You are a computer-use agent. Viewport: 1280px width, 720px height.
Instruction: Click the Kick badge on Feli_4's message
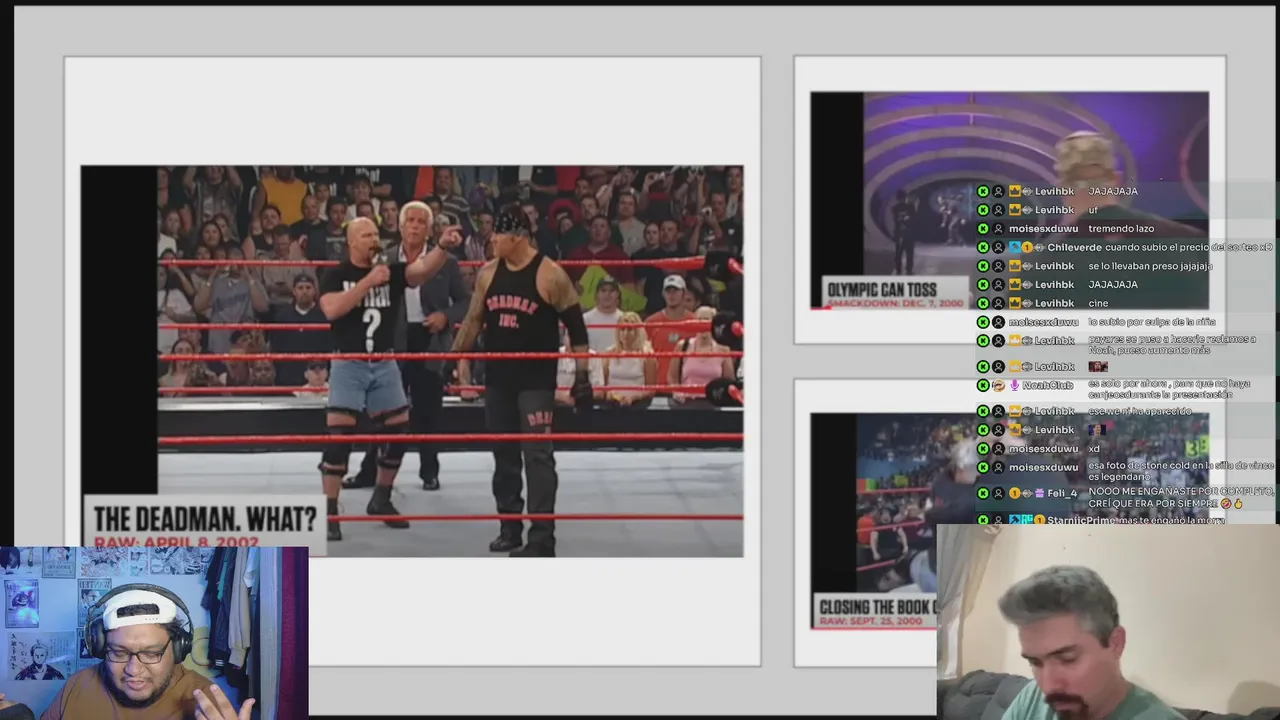point(983,493)
